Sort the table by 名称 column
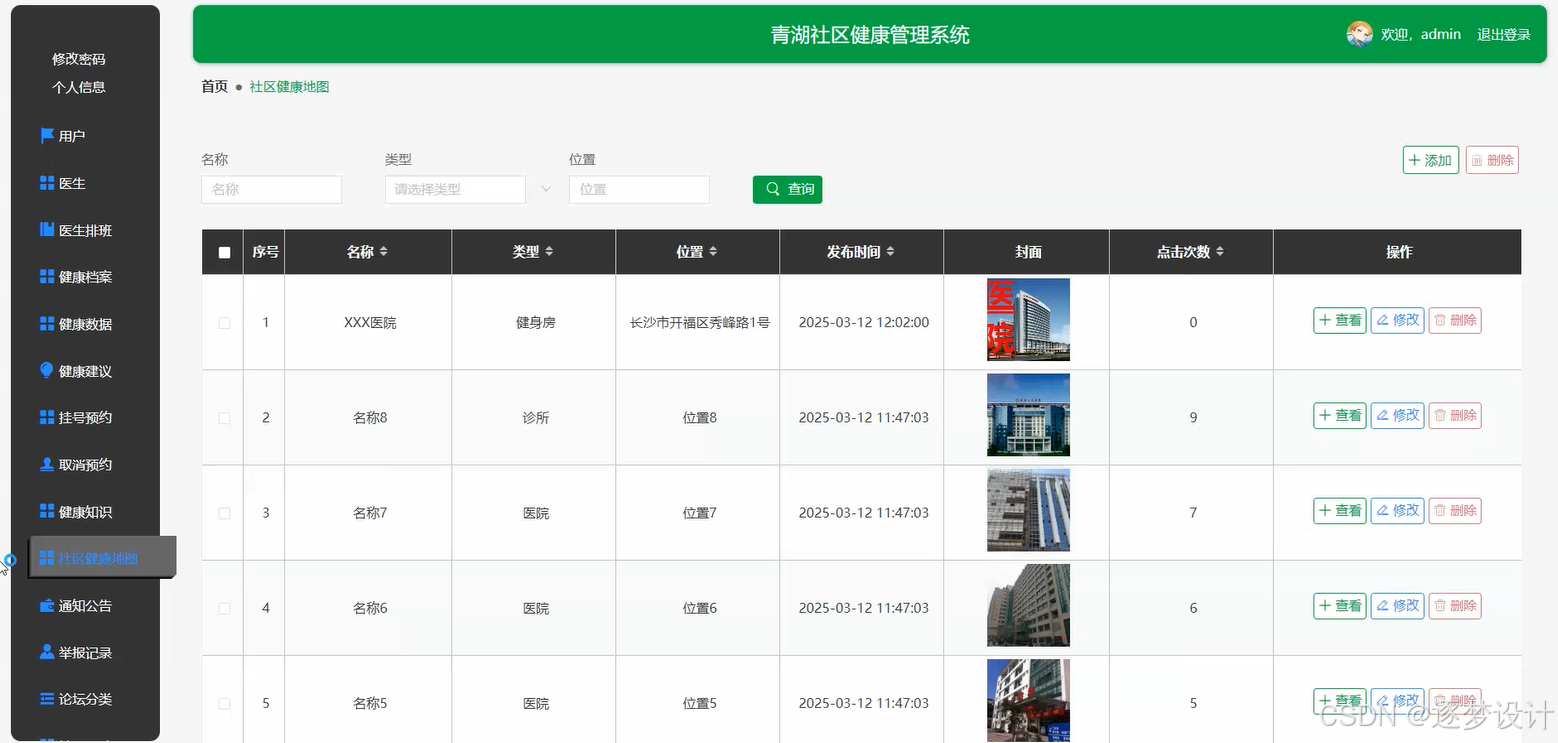 tap(385, 252)
